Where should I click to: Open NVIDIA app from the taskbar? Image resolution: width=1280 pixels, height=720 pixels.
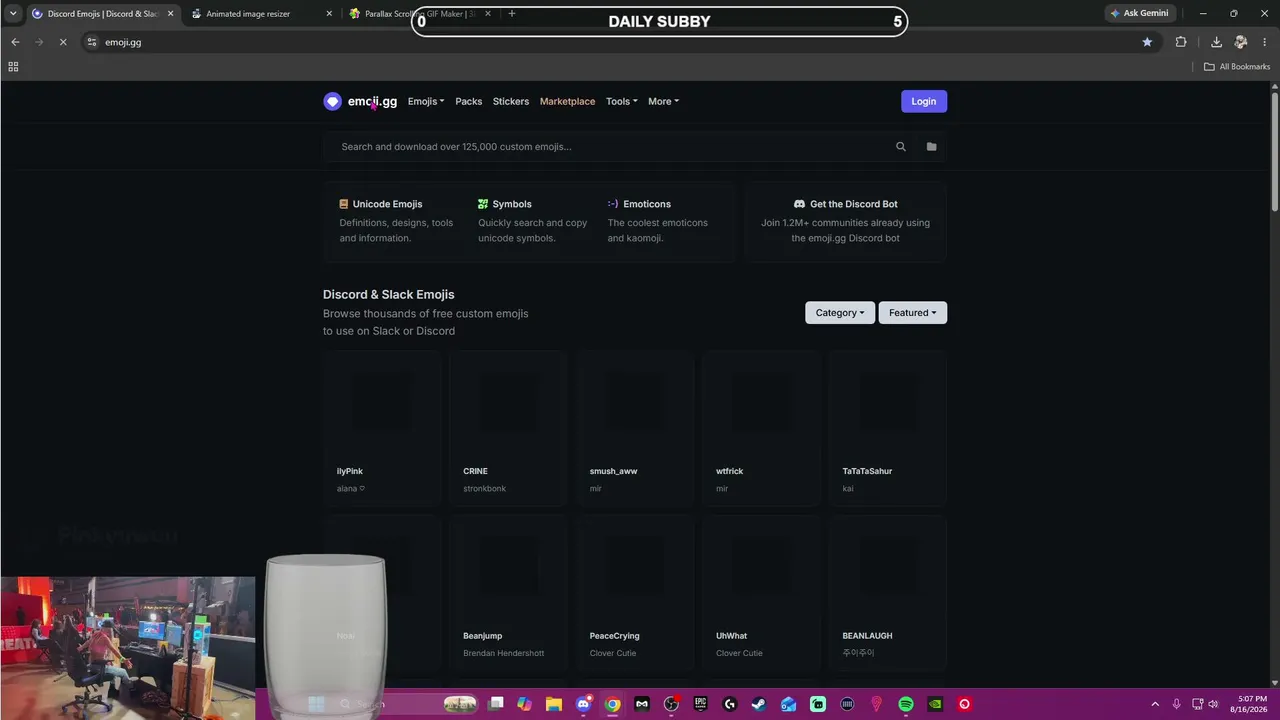935,704
